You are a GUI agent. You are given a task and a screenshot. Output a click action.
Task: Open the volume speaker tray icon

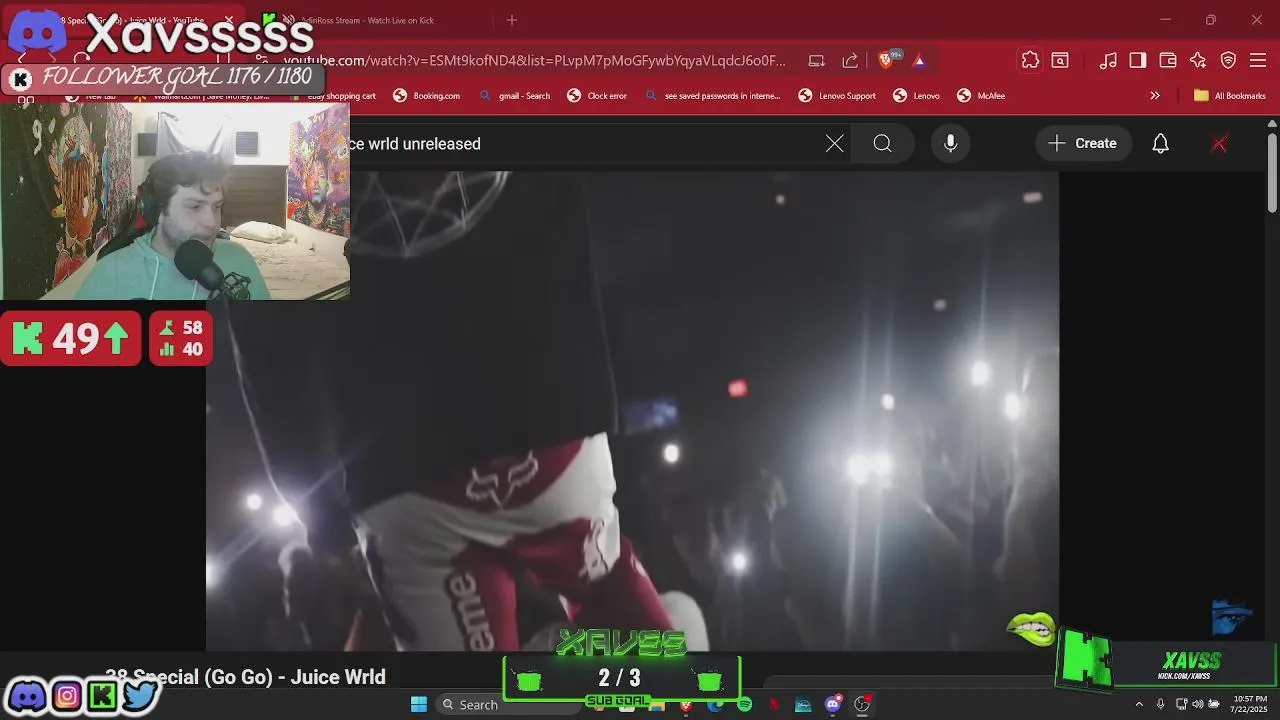pyautogui.click(x=1197, y=705)
